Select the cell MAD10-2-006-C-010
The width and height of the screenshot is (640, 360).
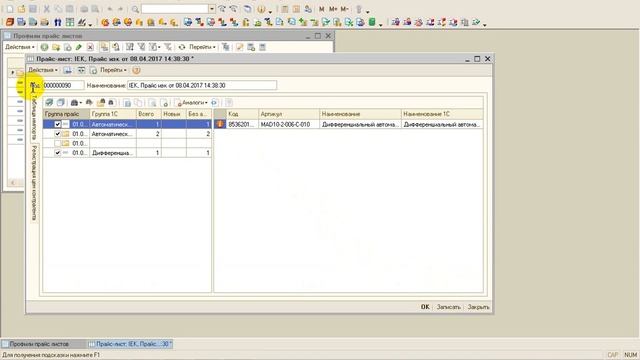click(x=289, y=124)
